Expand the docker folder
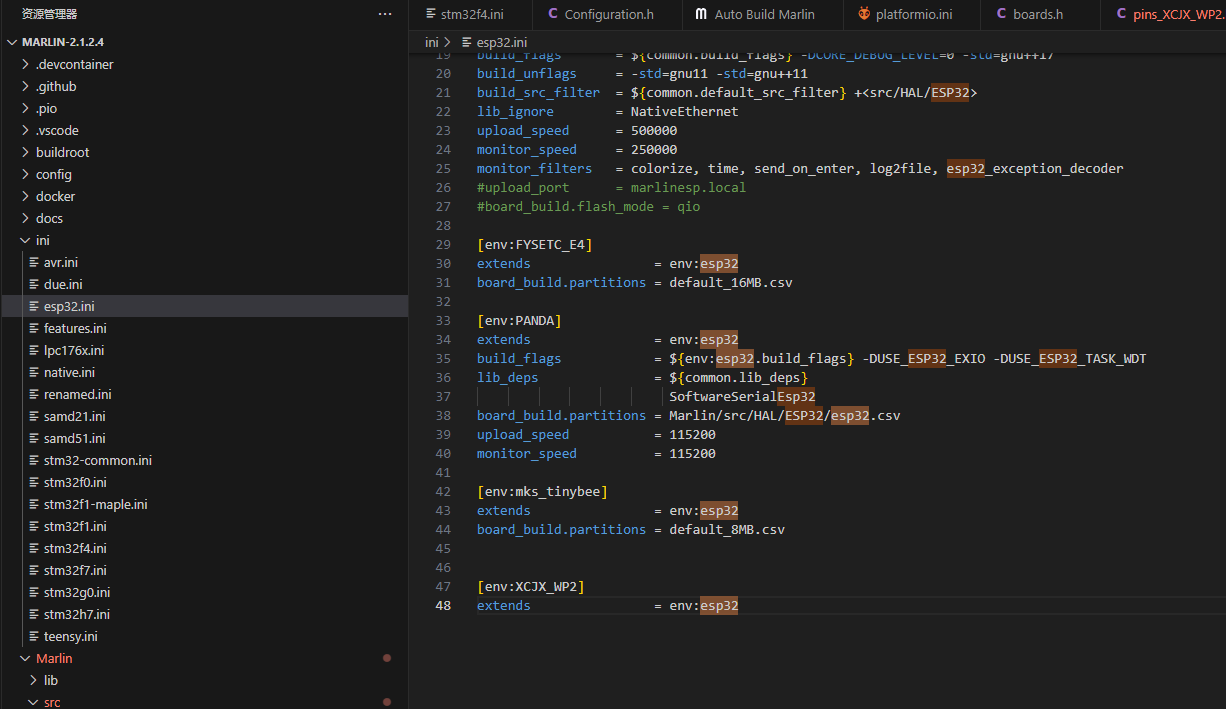The width and height of the screenshot is (1226, 709). [x=204, y=196]
